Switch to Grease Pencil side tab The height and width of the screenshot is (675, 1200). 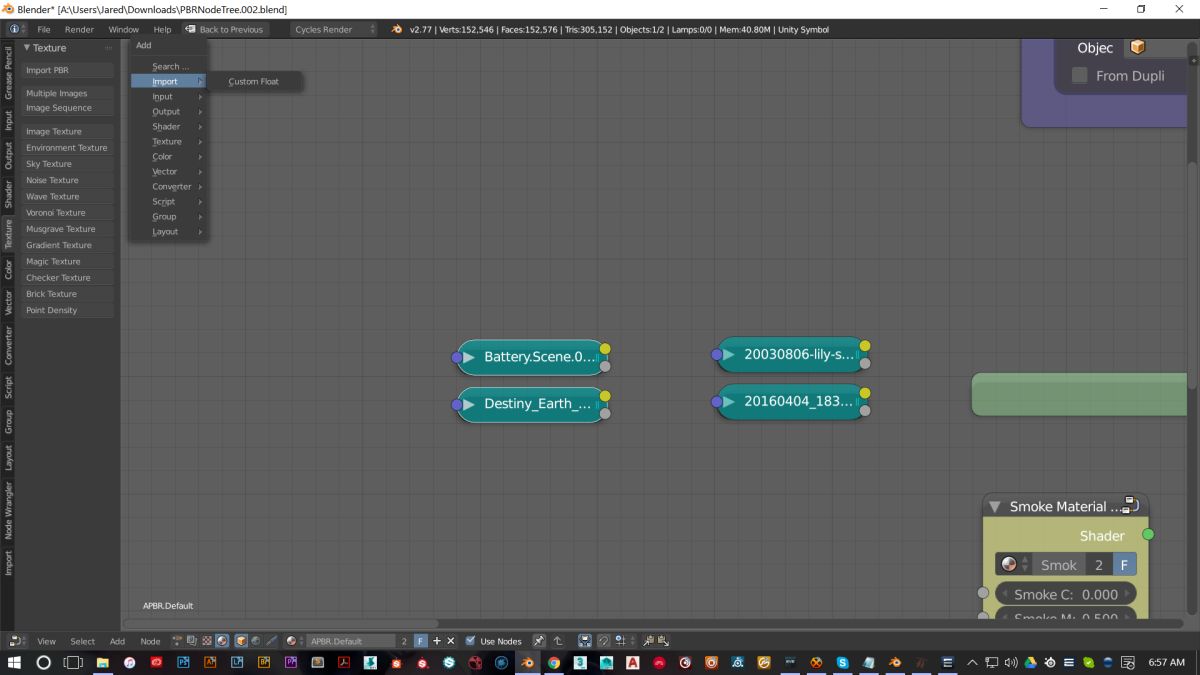pos(9,71)
